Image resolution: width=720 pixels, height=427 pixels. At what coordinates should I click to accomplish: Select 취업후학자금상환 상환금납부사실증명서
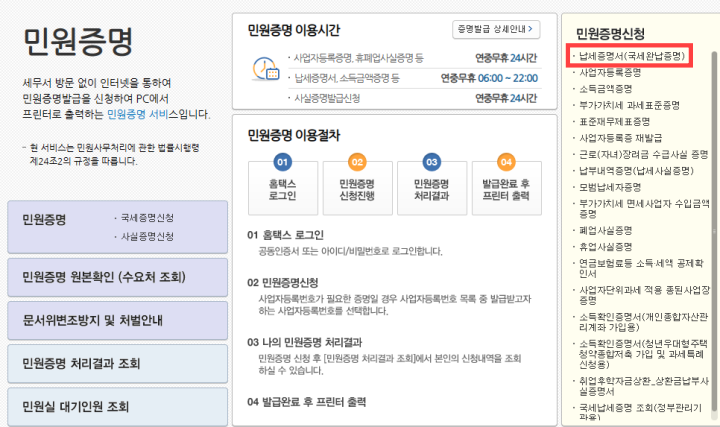click(644, 386)
